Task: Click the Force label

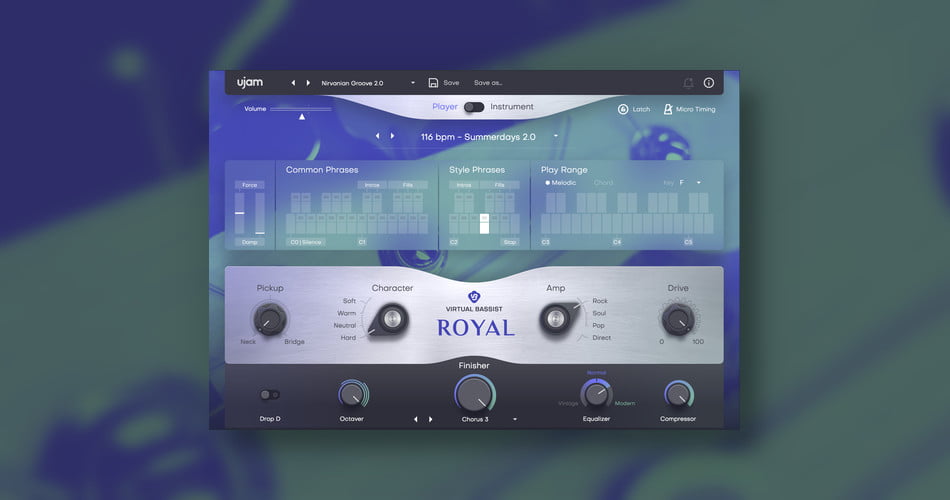Action: tap(250, 185)
